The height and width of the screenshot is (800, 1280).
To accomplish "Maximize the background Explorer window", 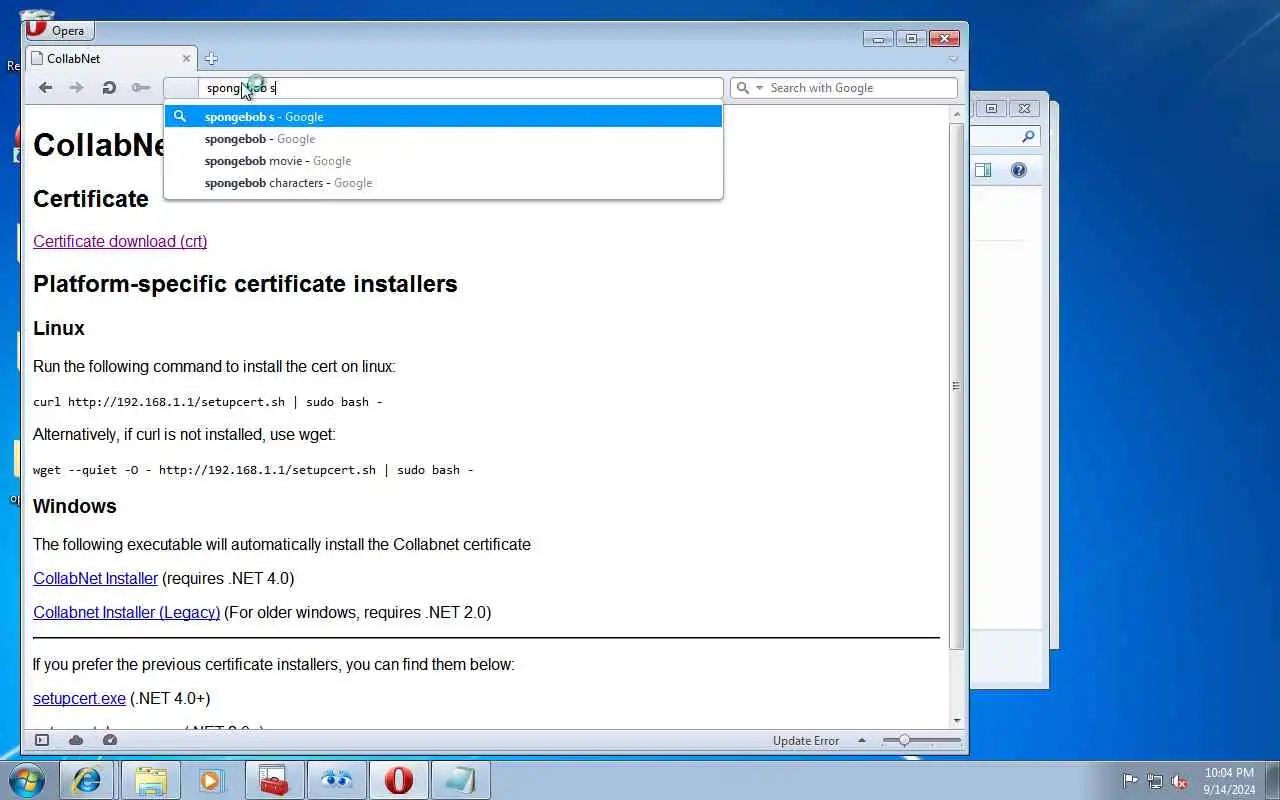I will [991, 108].
